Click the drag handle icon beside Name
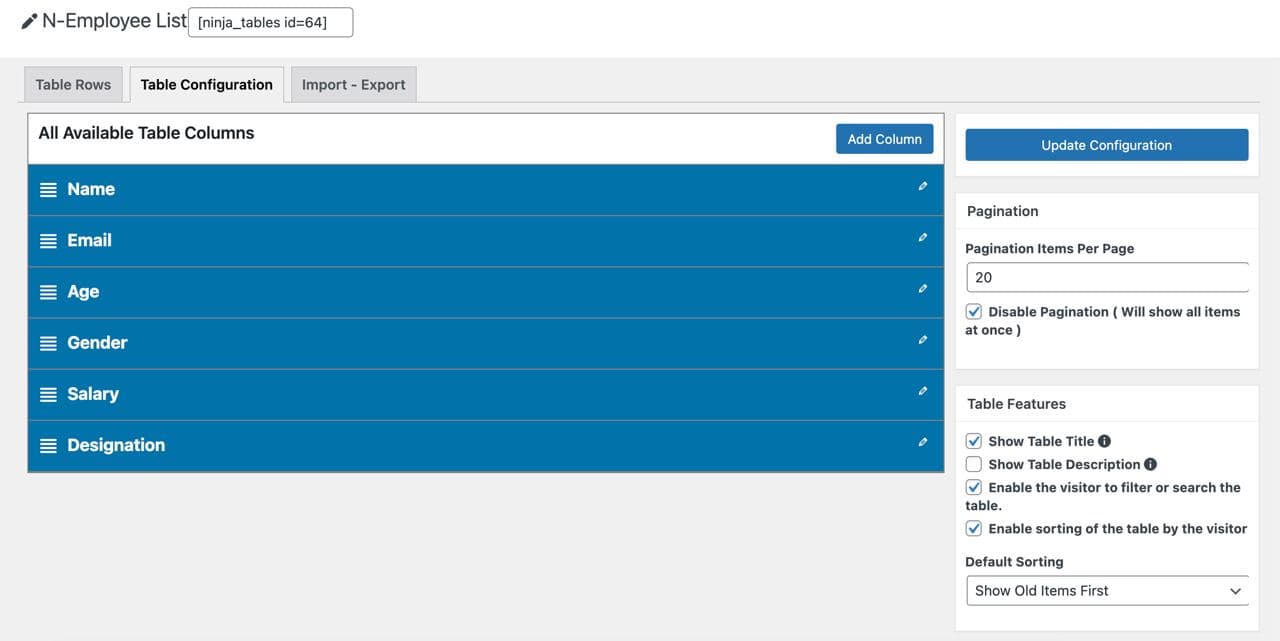This screenshot has height=641, width=1280. click(48, 190)
